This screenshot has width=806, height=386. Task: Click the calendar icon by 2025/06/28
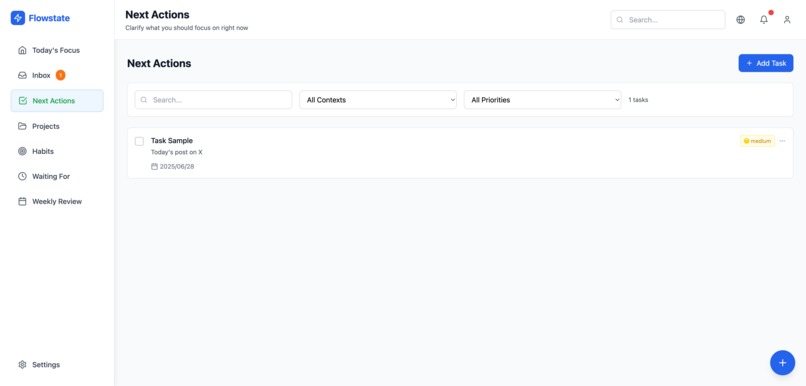[154, 167]
